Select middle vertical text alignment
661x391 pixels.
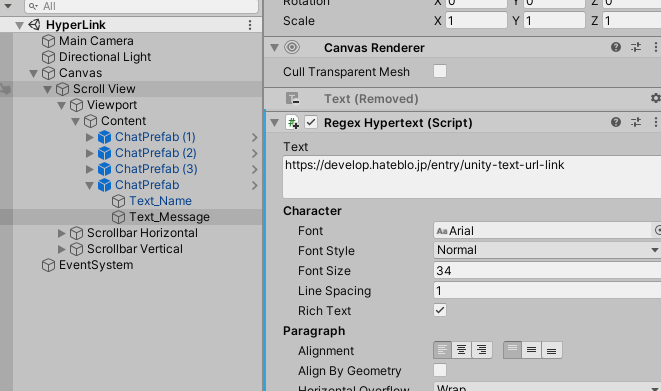click(x=532, y=350)
